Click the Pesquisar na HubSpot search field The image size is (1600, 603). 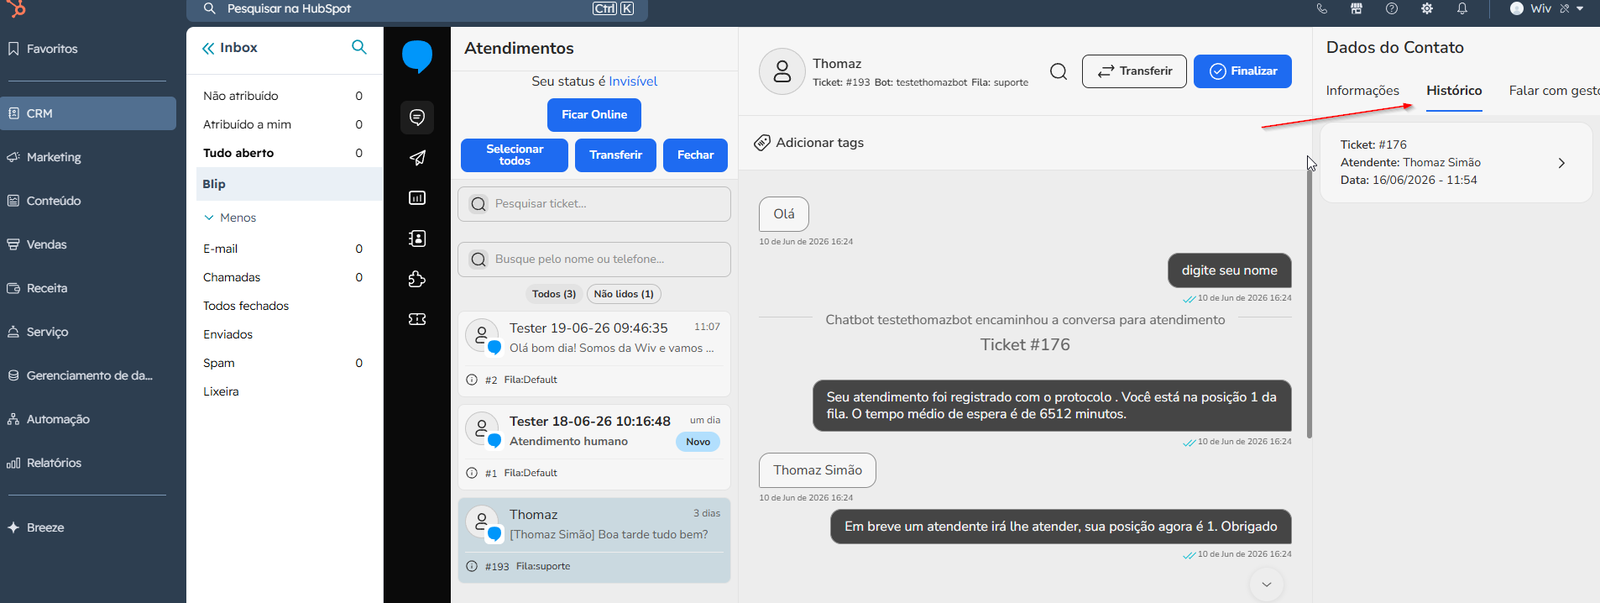417,9
